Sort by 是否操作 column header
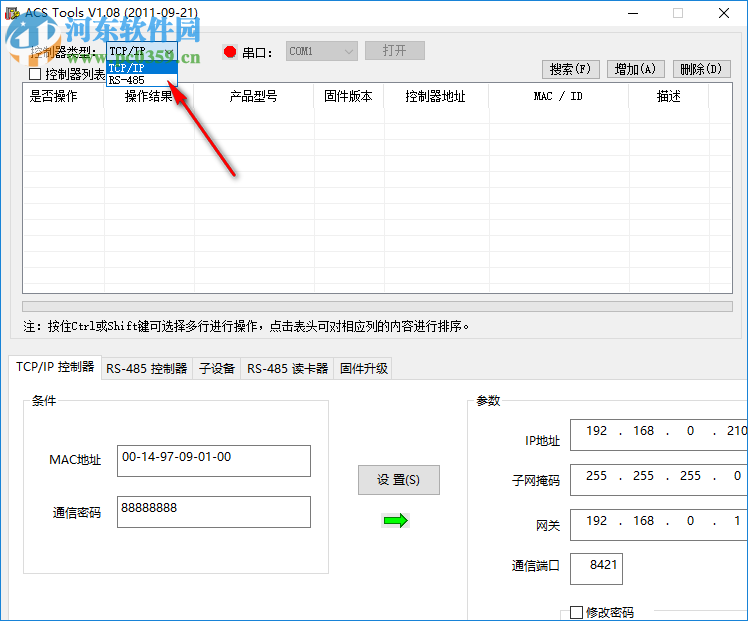 63,96
